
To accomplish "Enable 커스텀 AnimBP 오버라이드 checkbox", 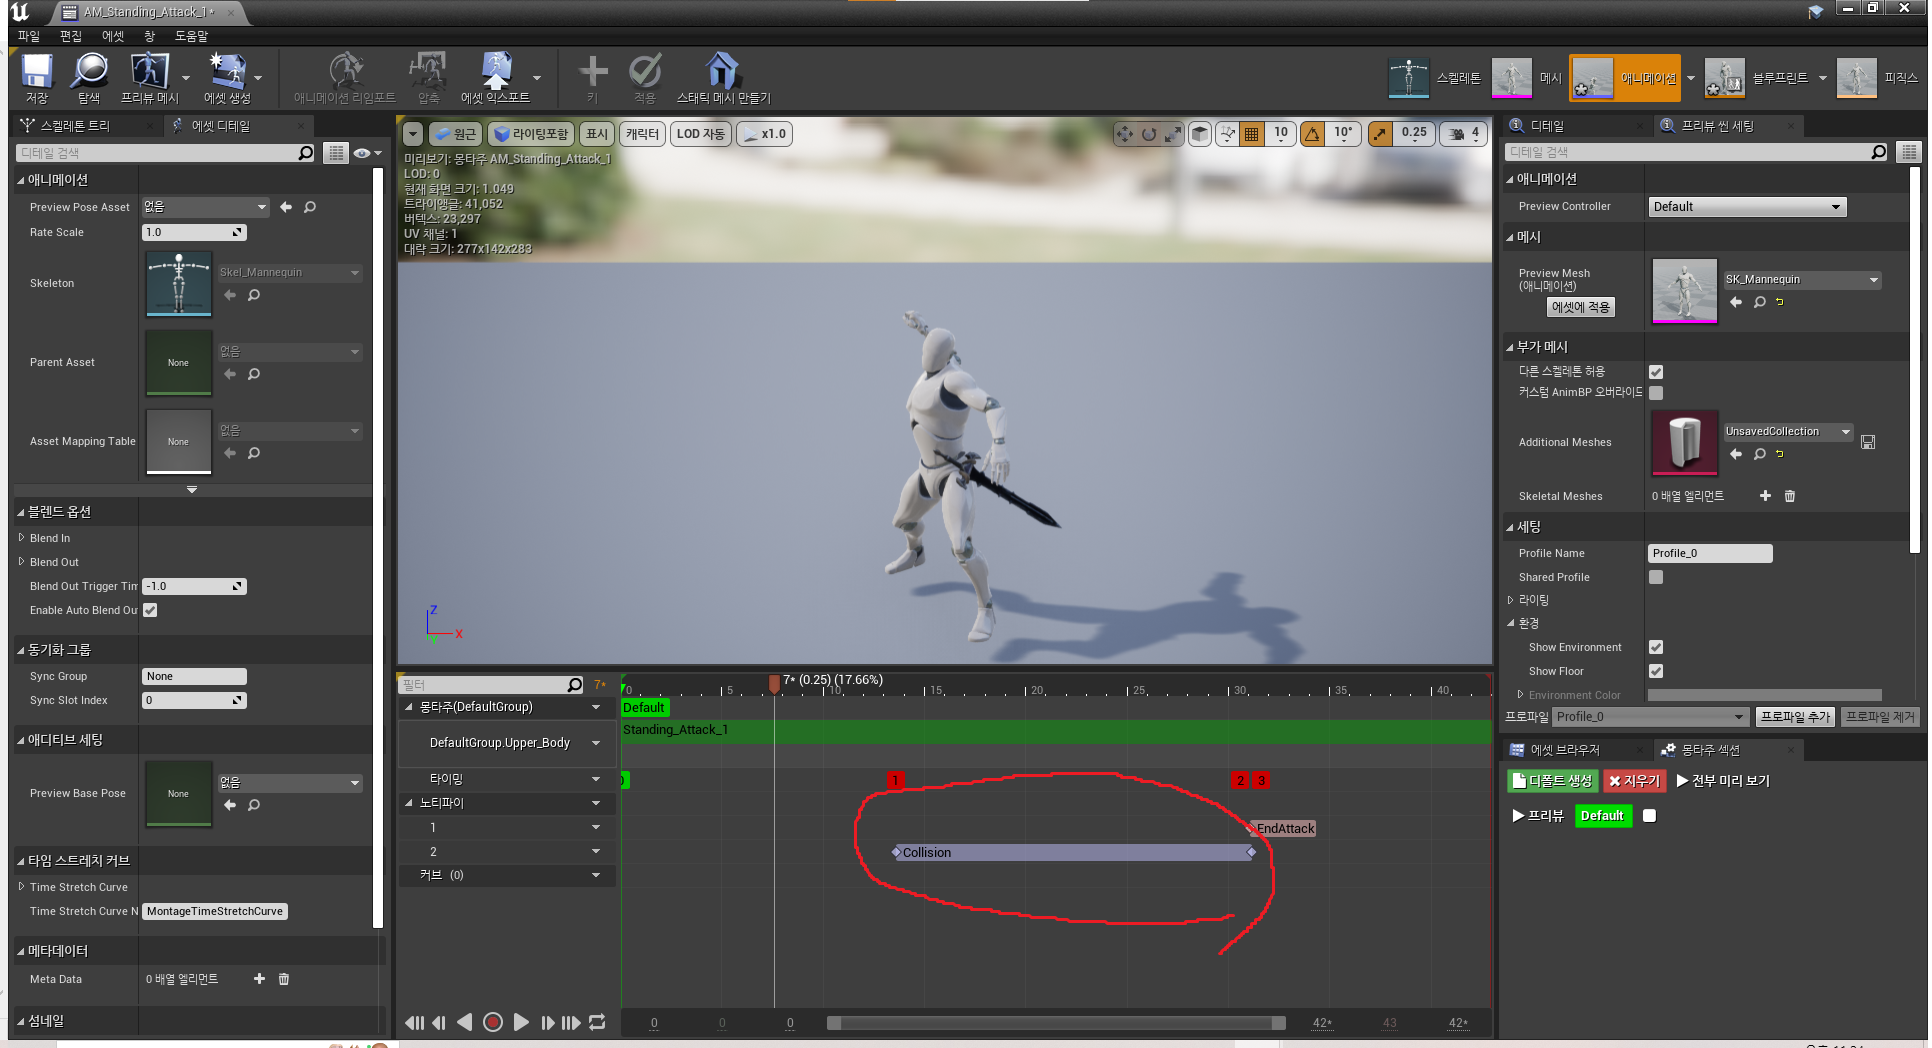I will click(1656, 393).
